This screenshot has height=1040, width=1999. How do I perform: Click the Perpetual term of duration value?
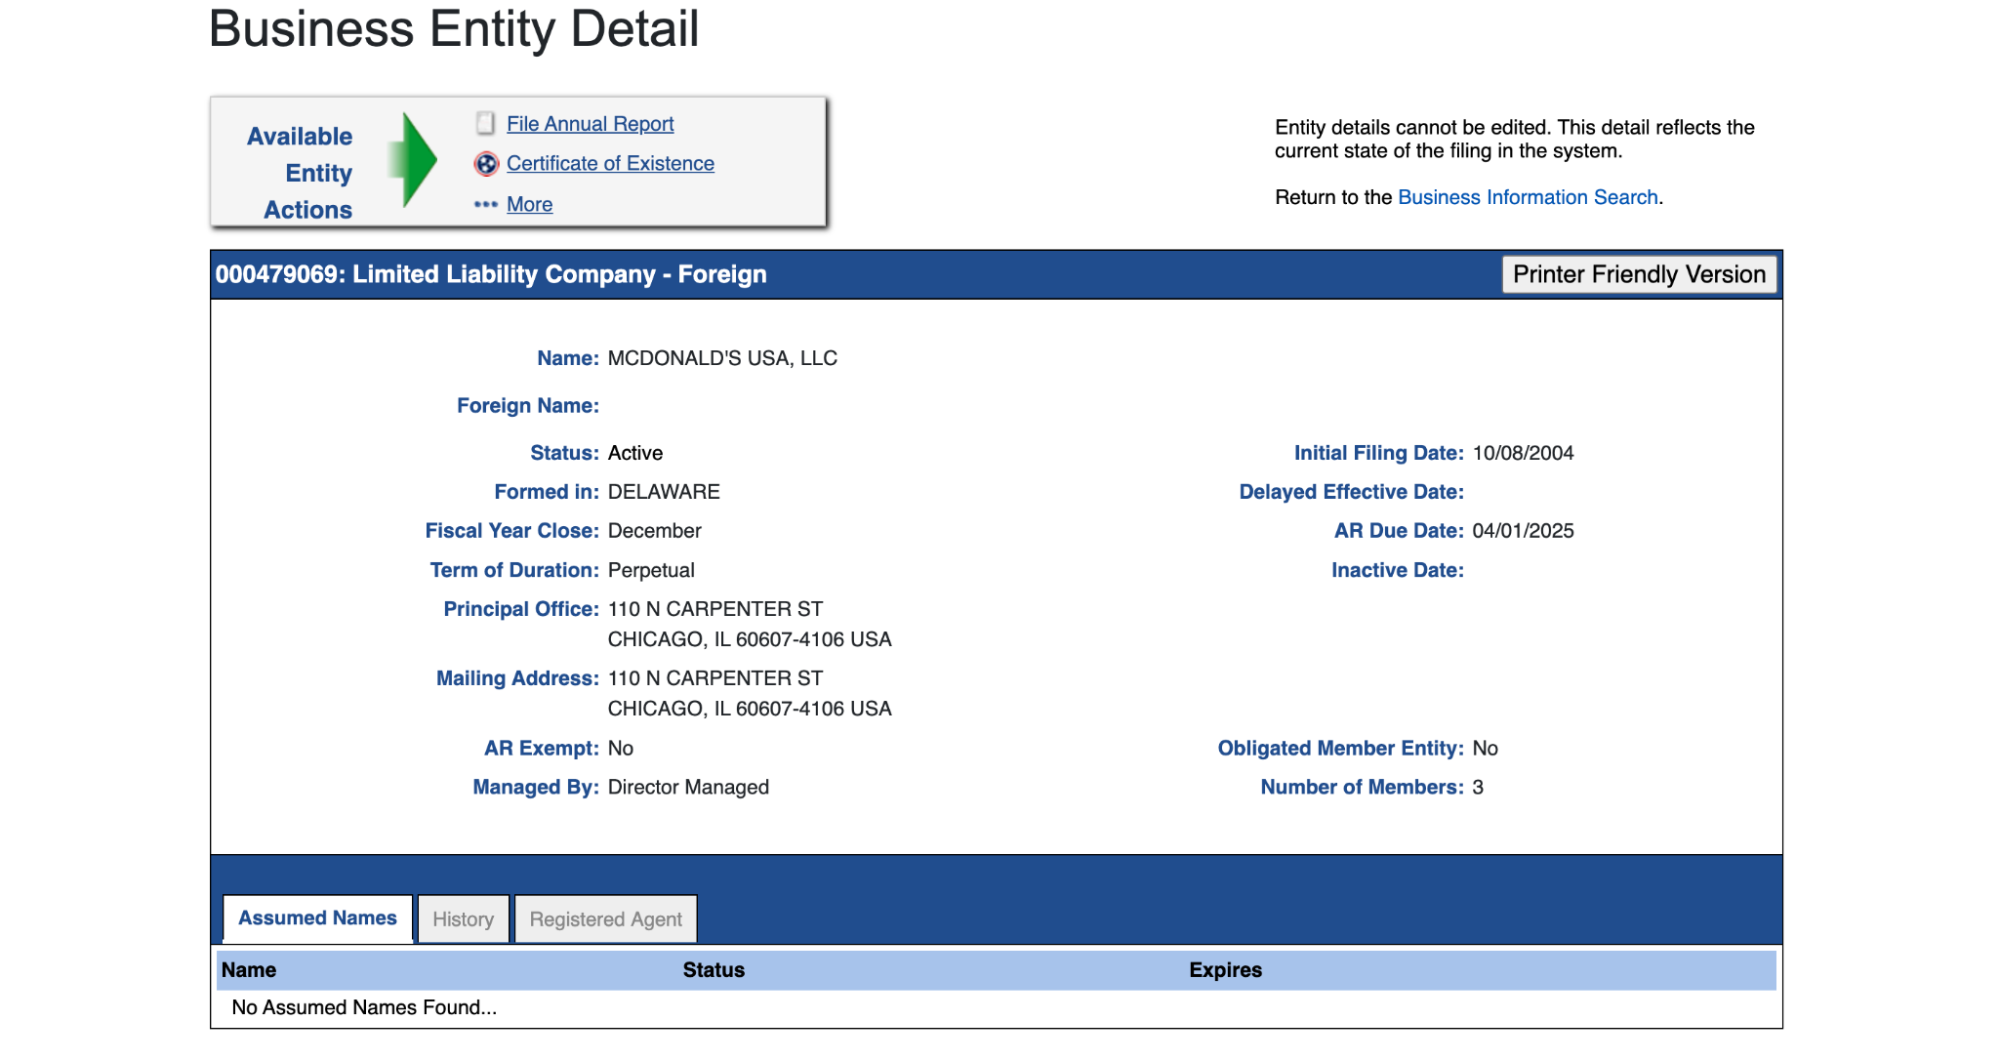pyautogui.click(x=651, y=570)
